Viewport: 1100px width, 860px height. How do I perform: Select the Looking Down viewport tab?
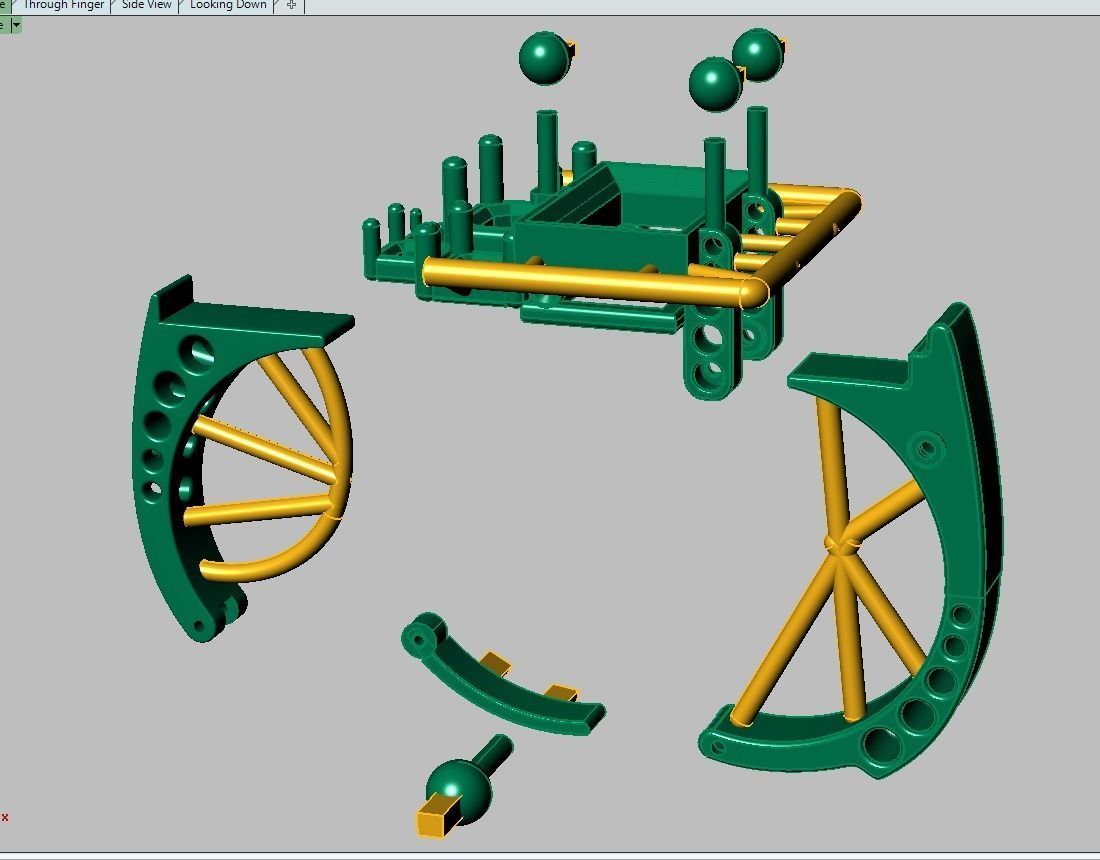point(228,5)
